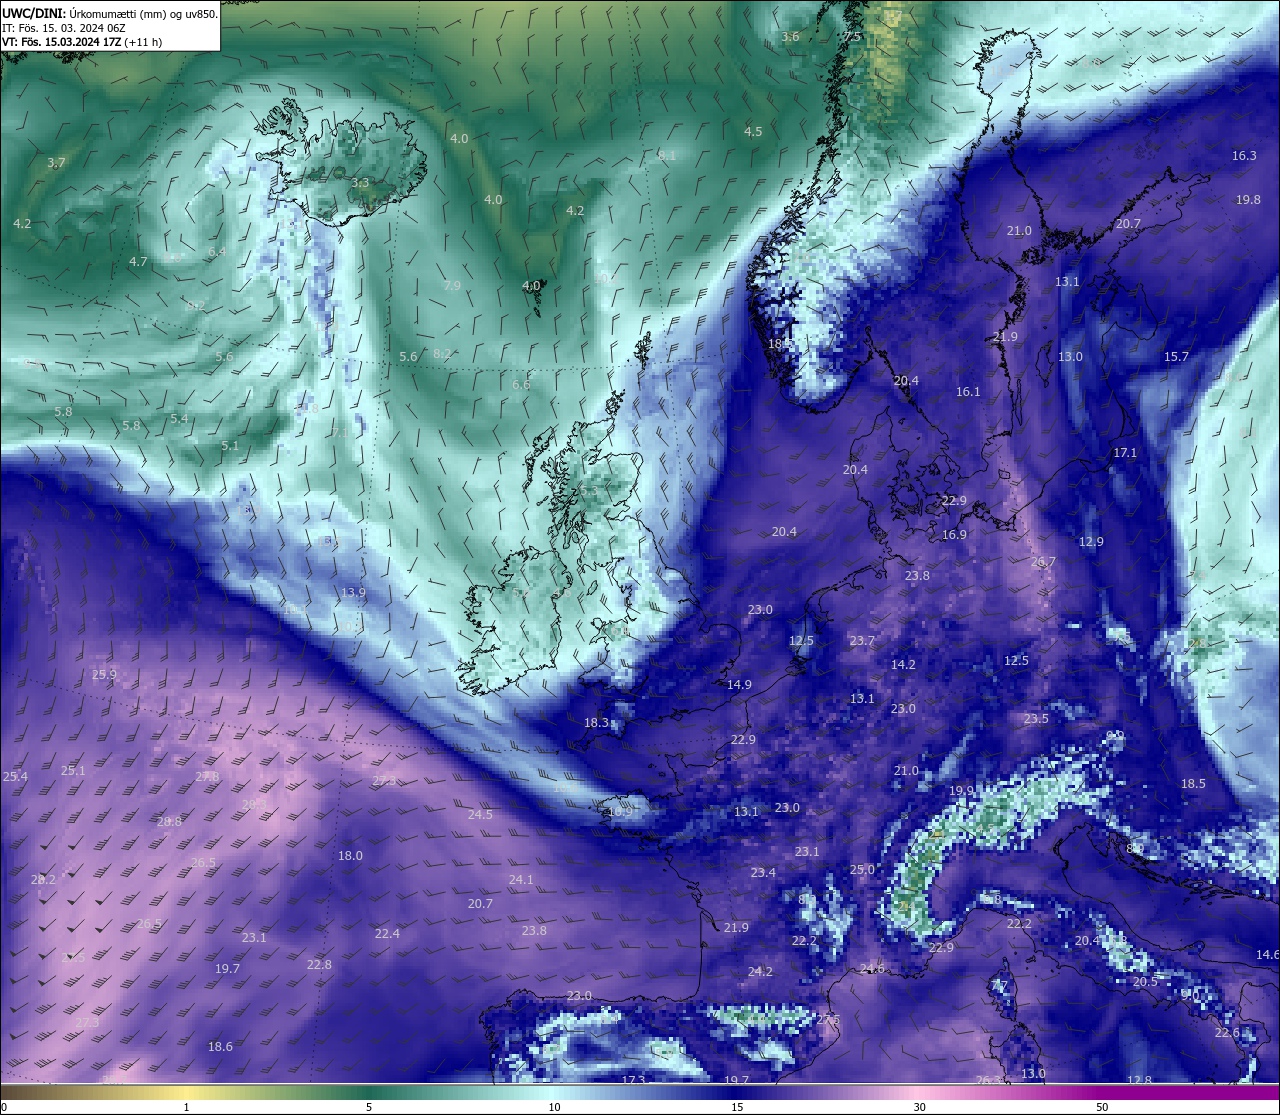1280x1115 pixels.
Task: Click the map value '3.7'
Action: (56, 163)
